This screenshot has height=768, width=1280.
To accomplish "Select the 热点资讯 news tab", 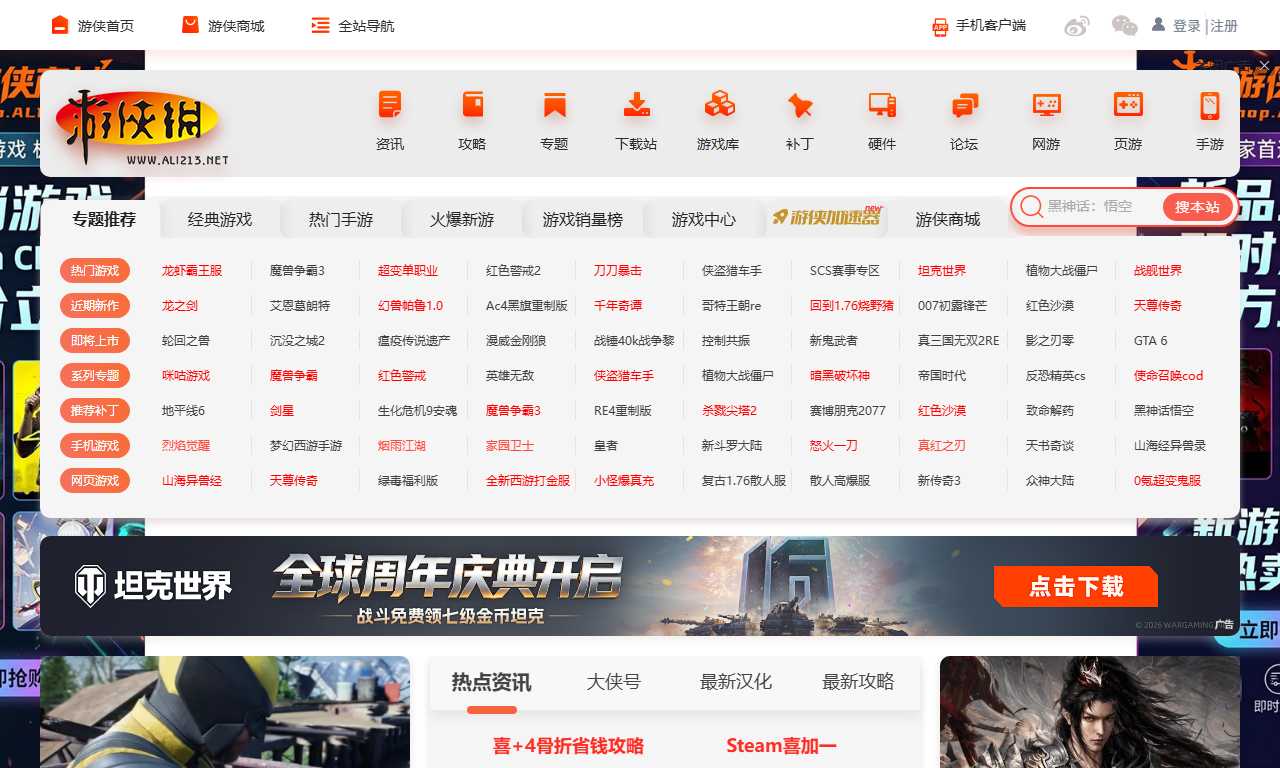I will [x=491, y=682].
